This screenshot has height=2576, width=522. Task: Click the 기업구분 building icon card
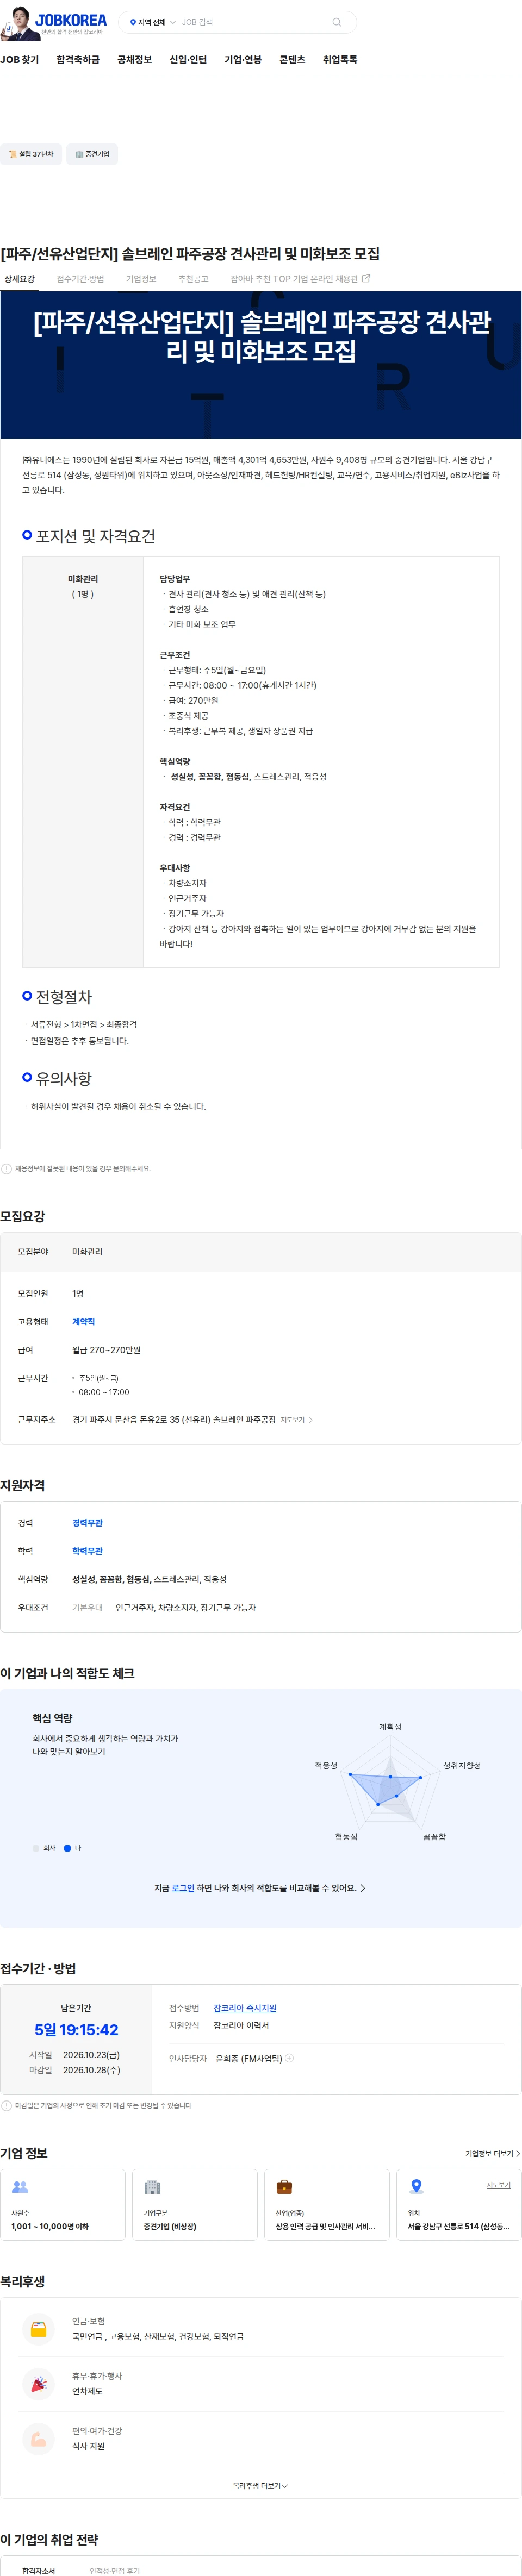[195, 2204]
